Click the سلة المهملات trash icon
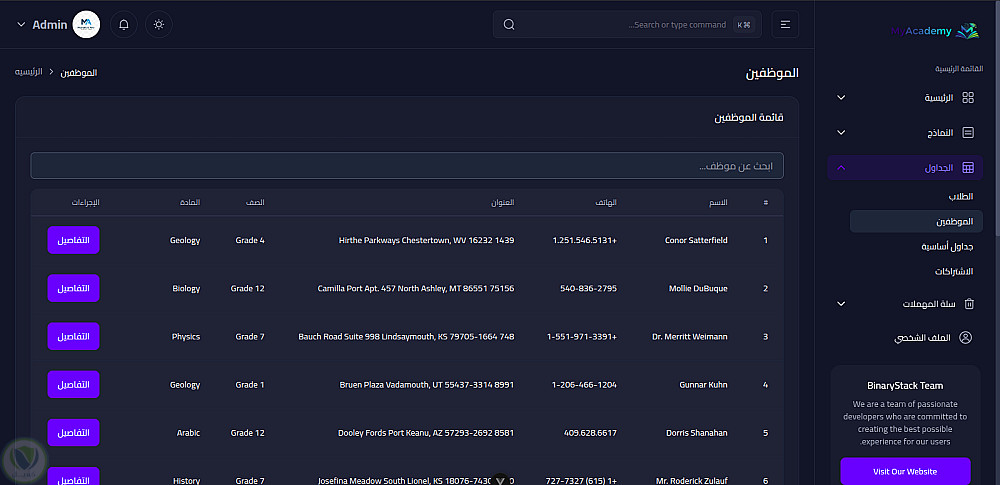This screenshot has height=485, width=1000. (x=969, y=304)
